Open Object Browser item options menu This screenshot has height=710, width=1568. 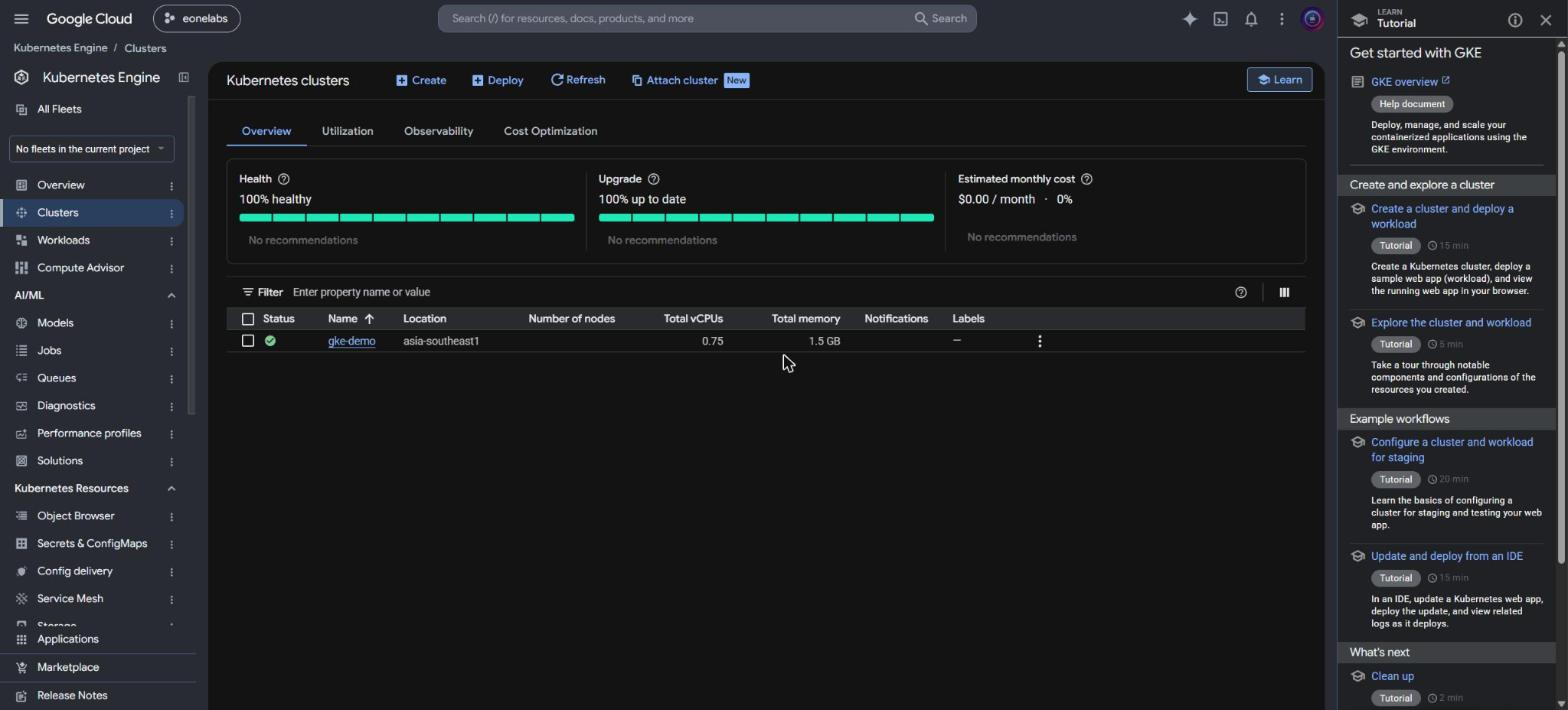[171, 517]
